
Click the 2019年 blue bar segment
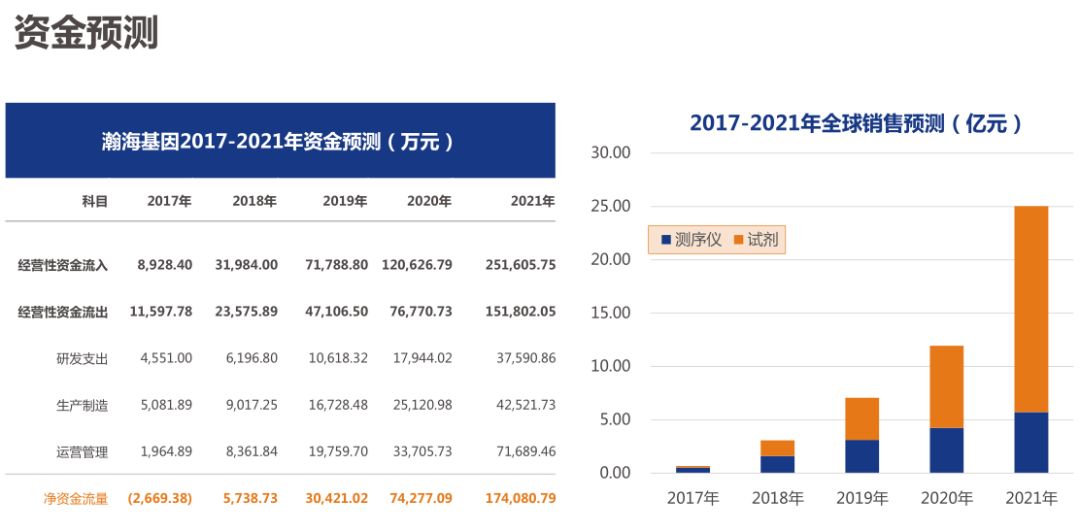862,456
